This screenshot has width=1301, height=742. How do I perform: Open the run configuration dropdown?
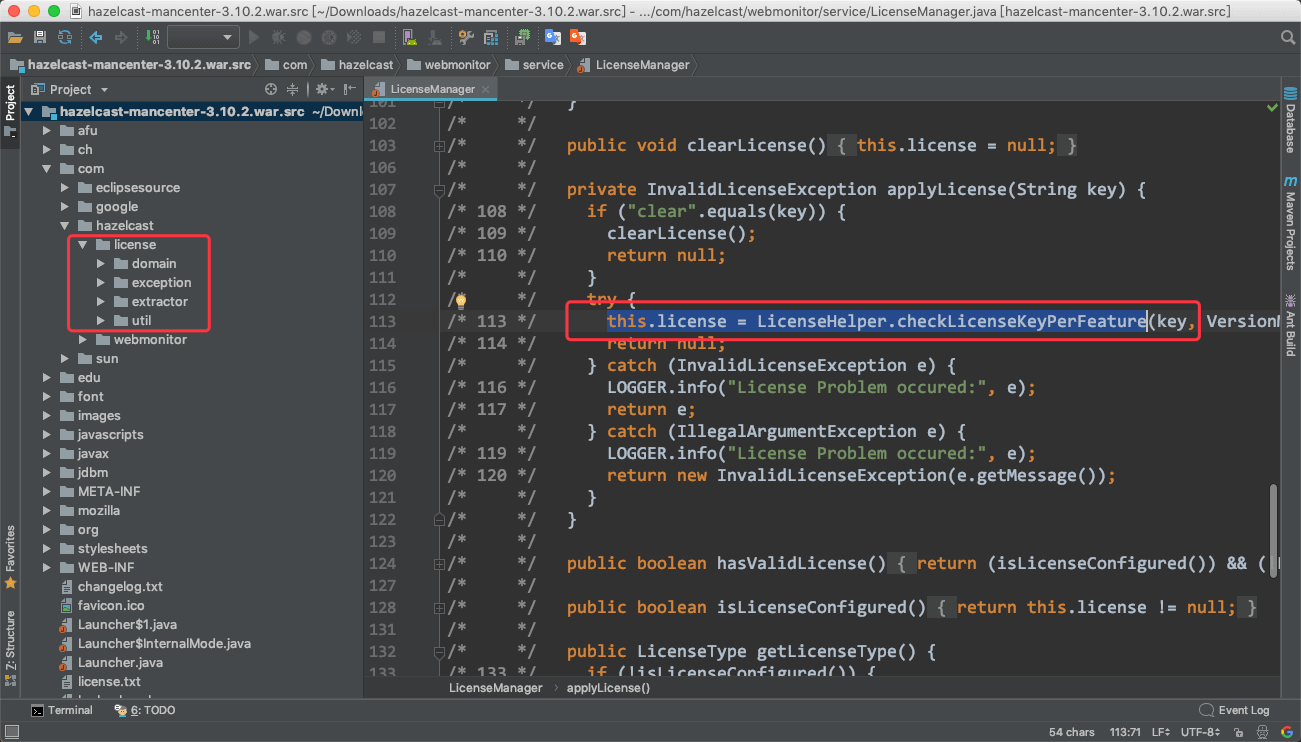(203, 37)
